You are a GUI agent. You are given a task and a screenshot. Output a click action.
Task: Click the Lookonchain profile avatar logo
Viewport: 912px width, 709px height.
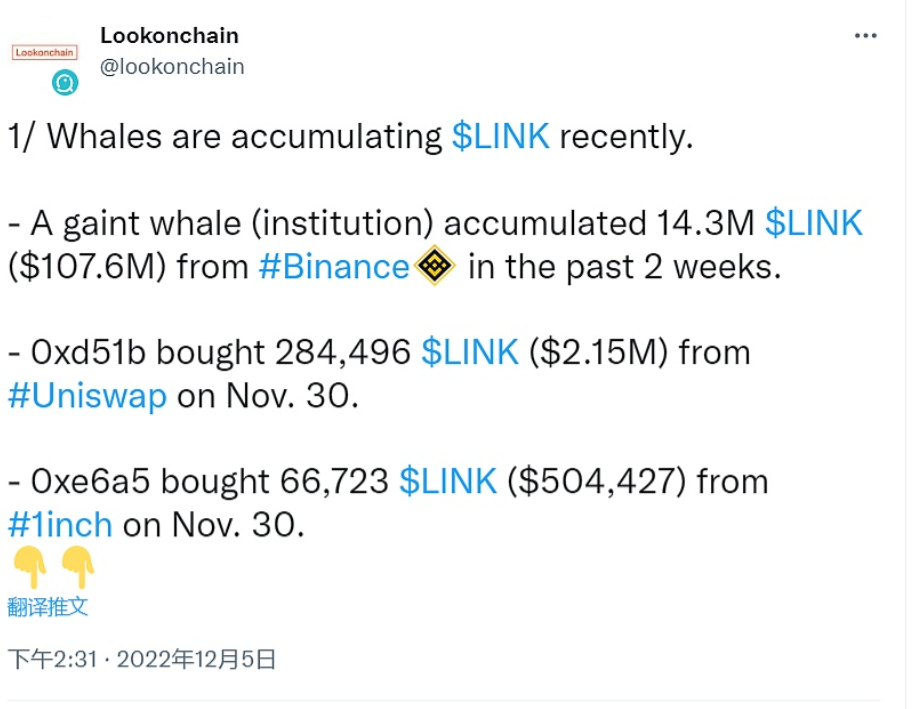[x=44, y=52]
